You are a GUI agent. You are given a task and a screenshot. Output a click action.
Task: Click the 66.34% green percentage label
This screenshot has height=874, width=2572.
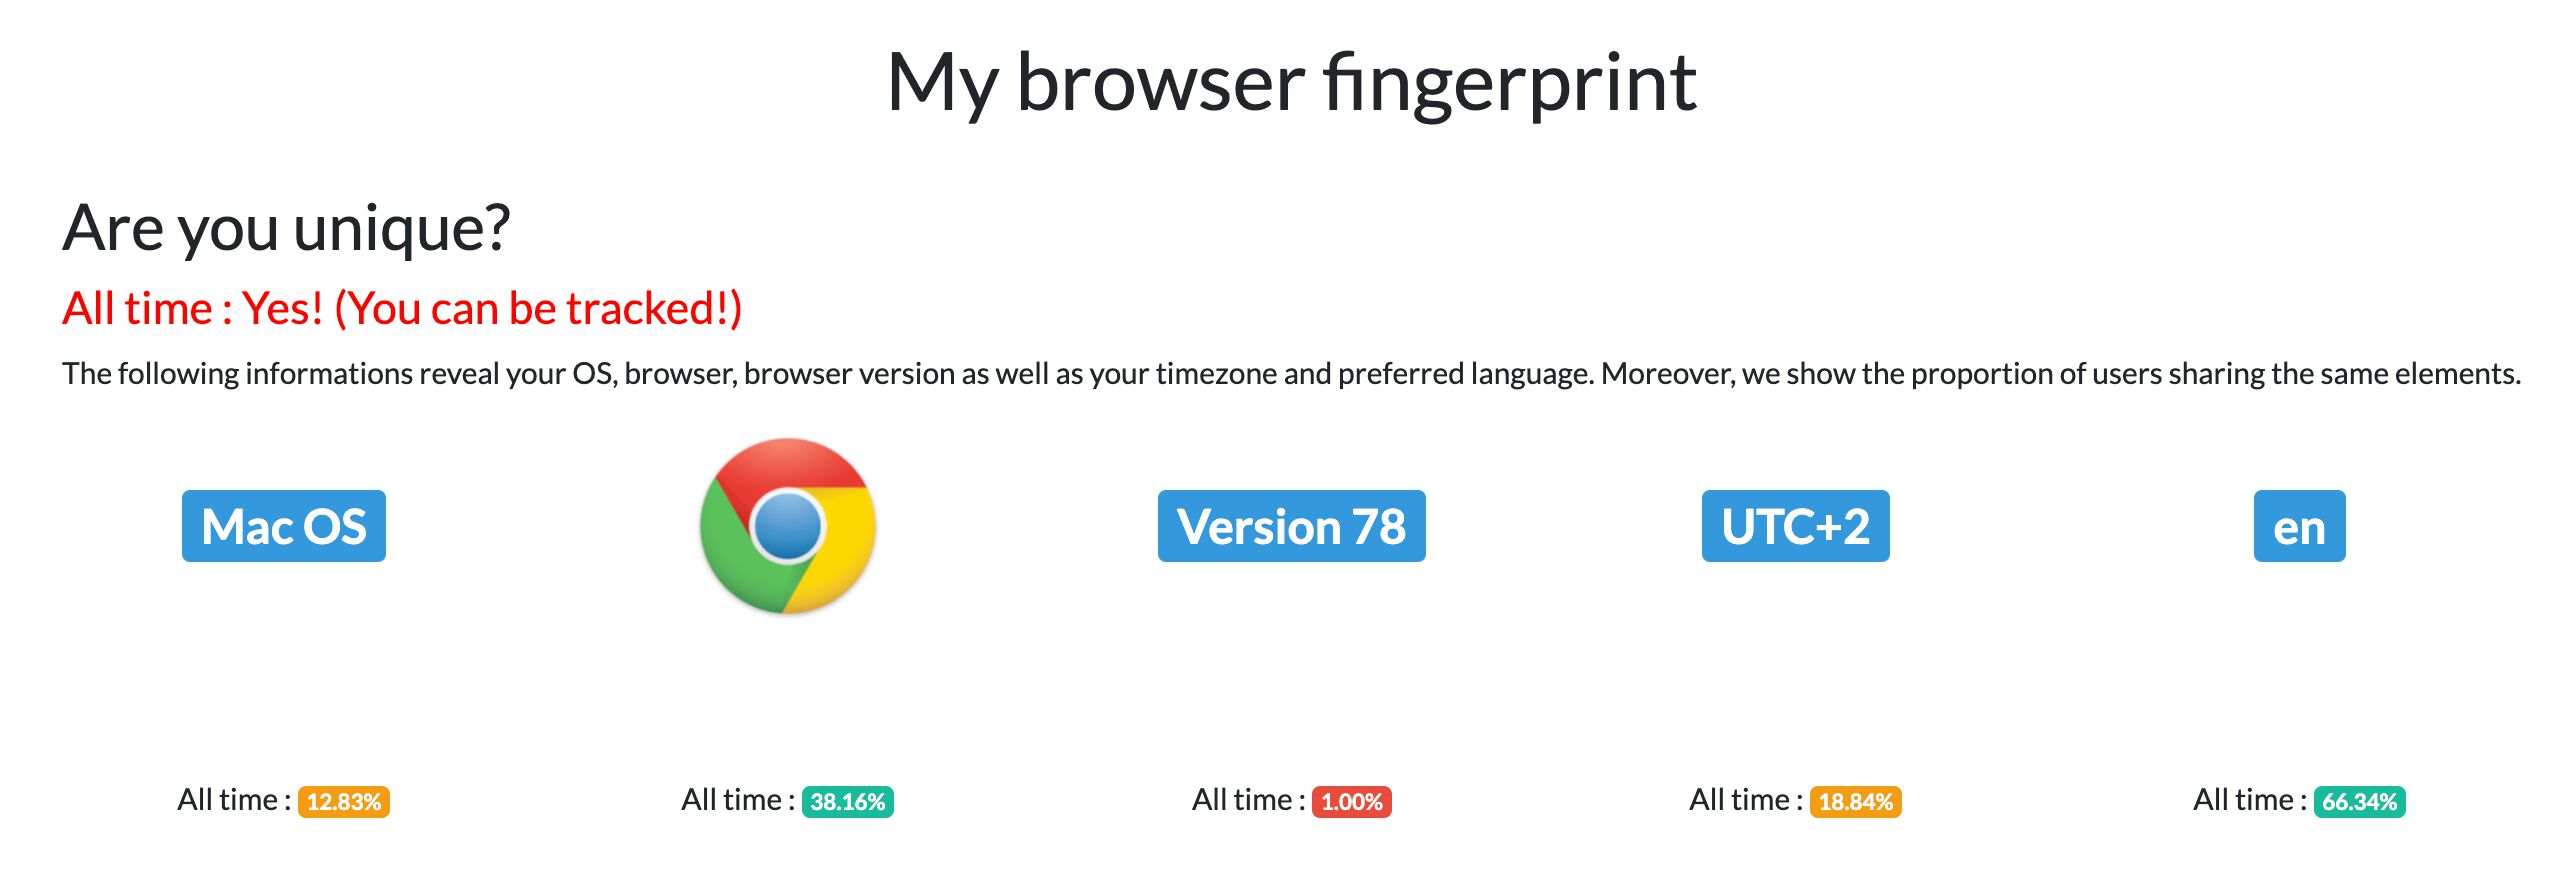[2360, 802]
